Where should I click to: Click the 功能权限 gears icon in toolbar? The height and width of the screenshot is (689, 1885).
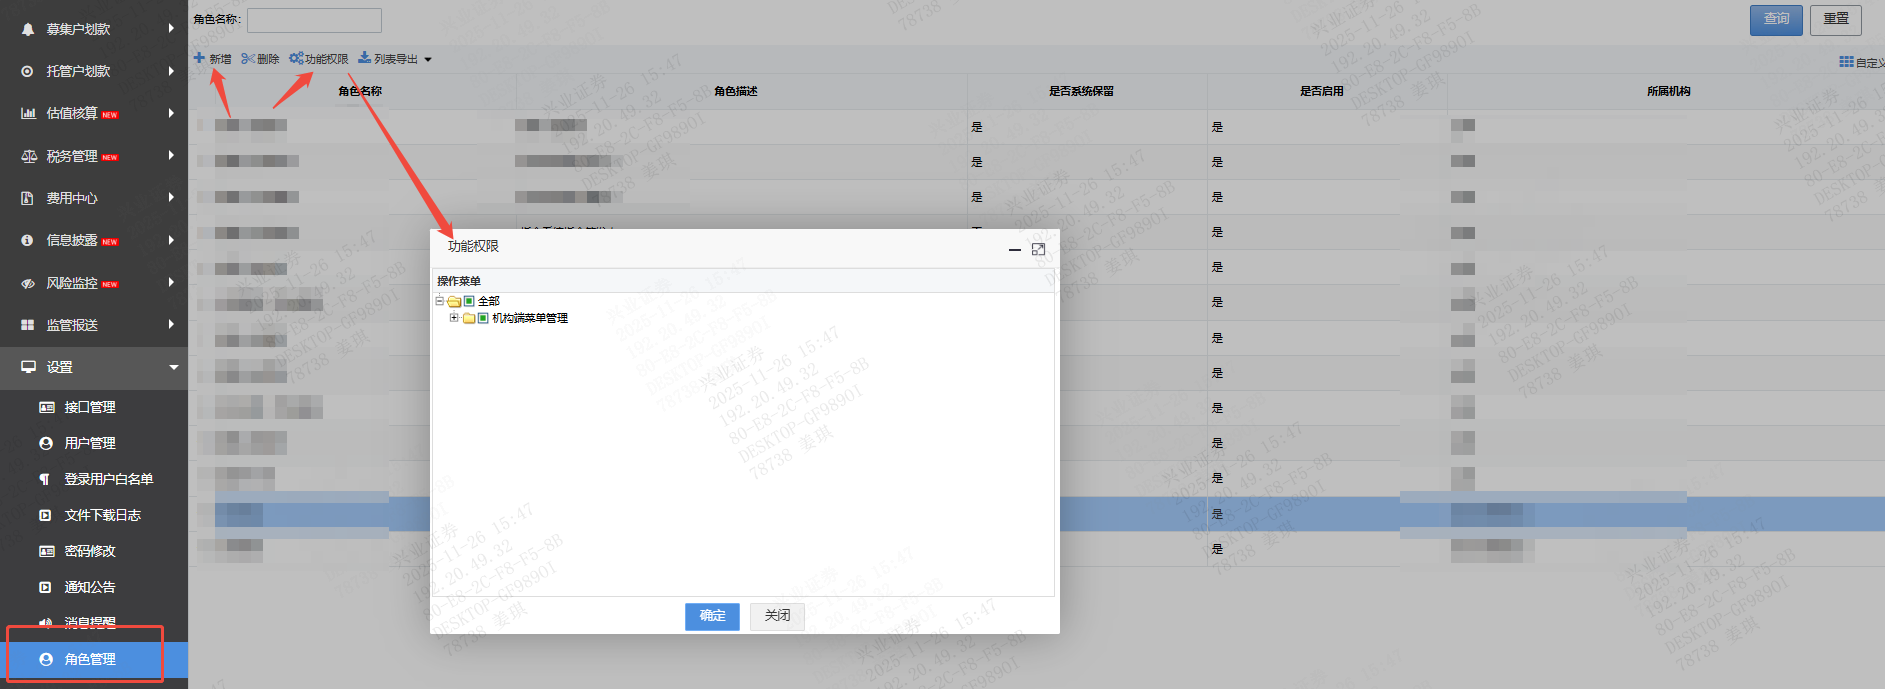(296, 58)
